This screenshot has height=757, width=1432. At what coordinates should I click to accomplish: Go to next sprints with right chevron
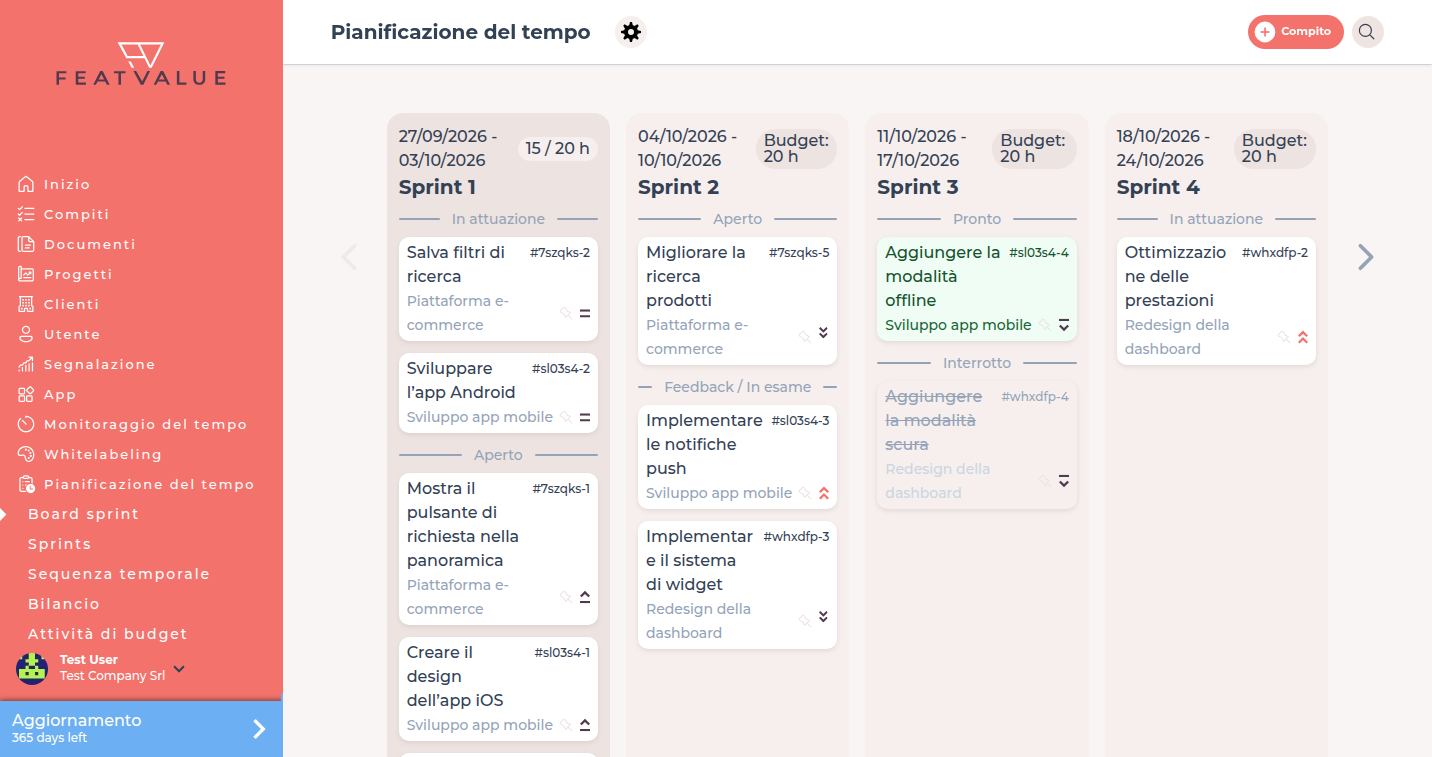click(x=1366, y=257)
